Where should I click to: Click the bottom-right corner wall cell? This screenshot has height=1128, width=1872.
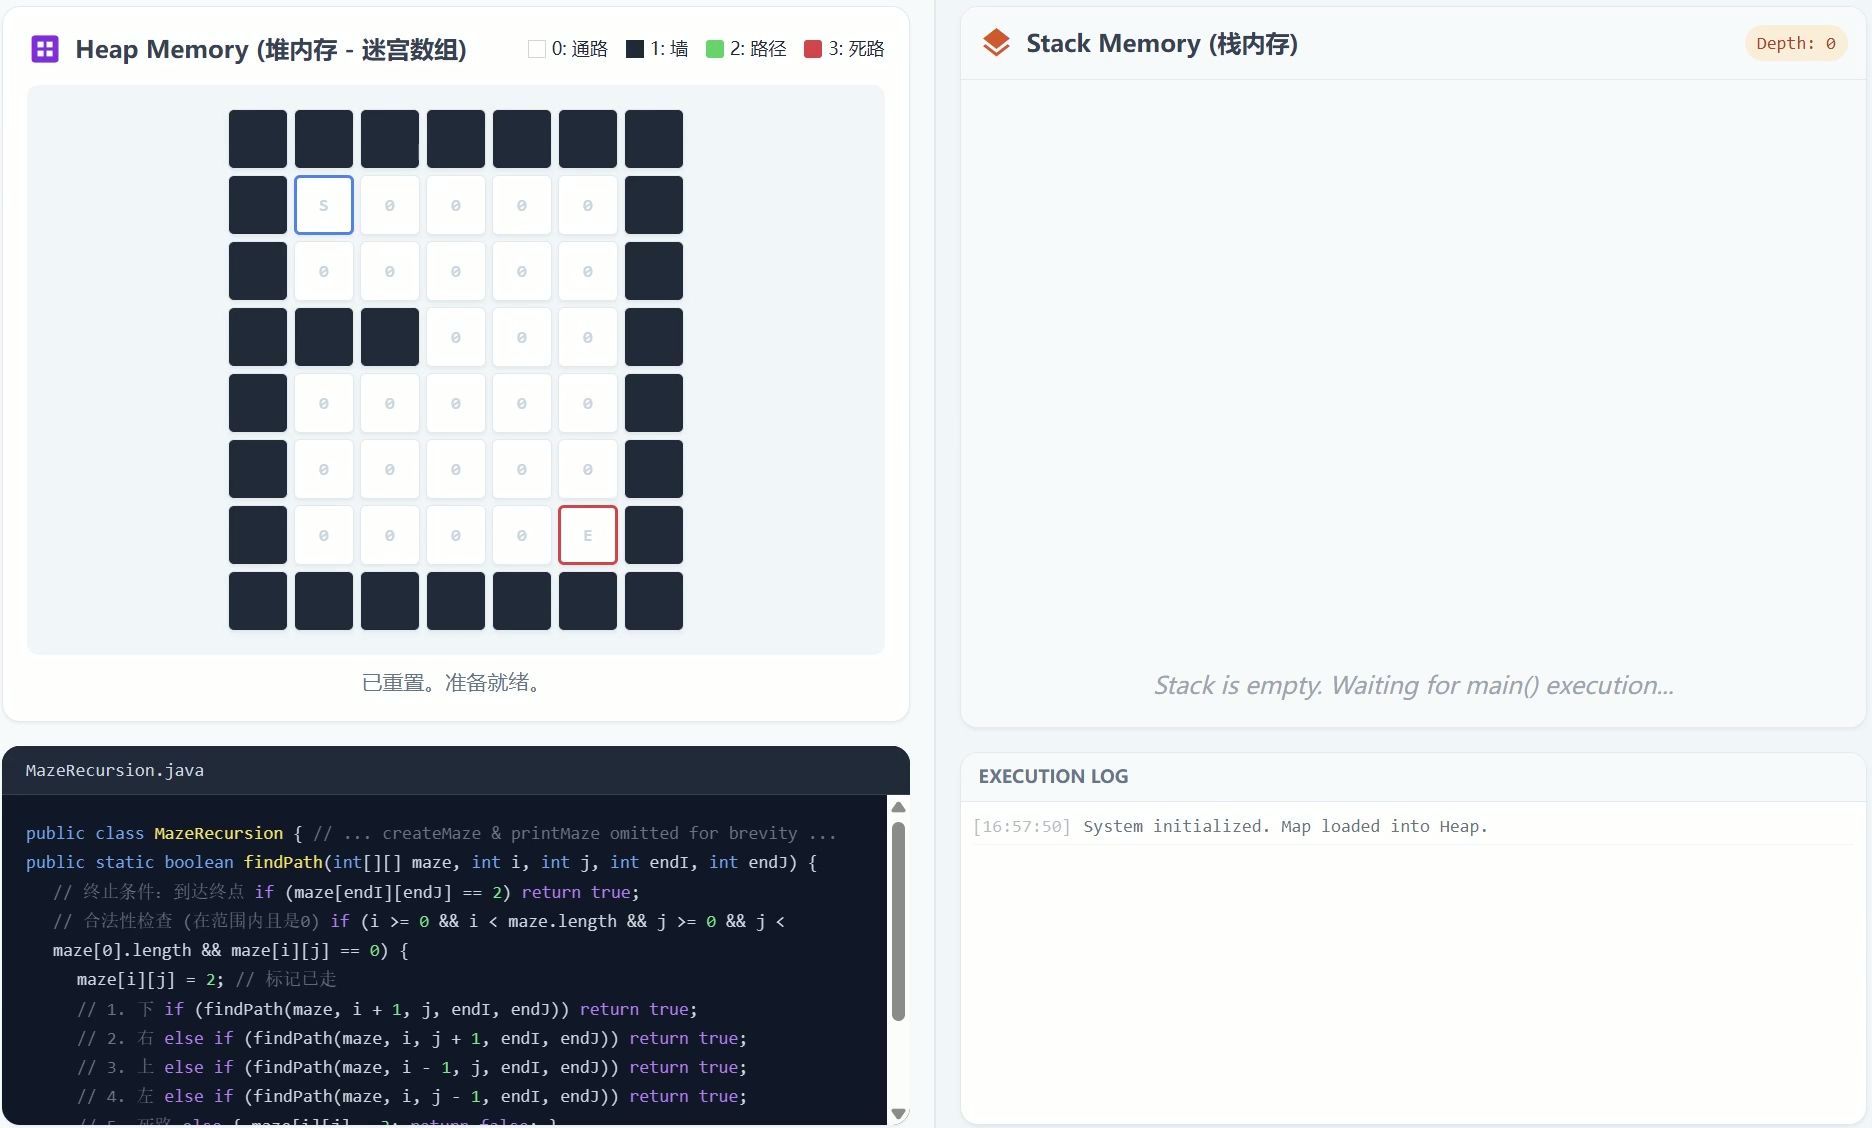point(654,601)
